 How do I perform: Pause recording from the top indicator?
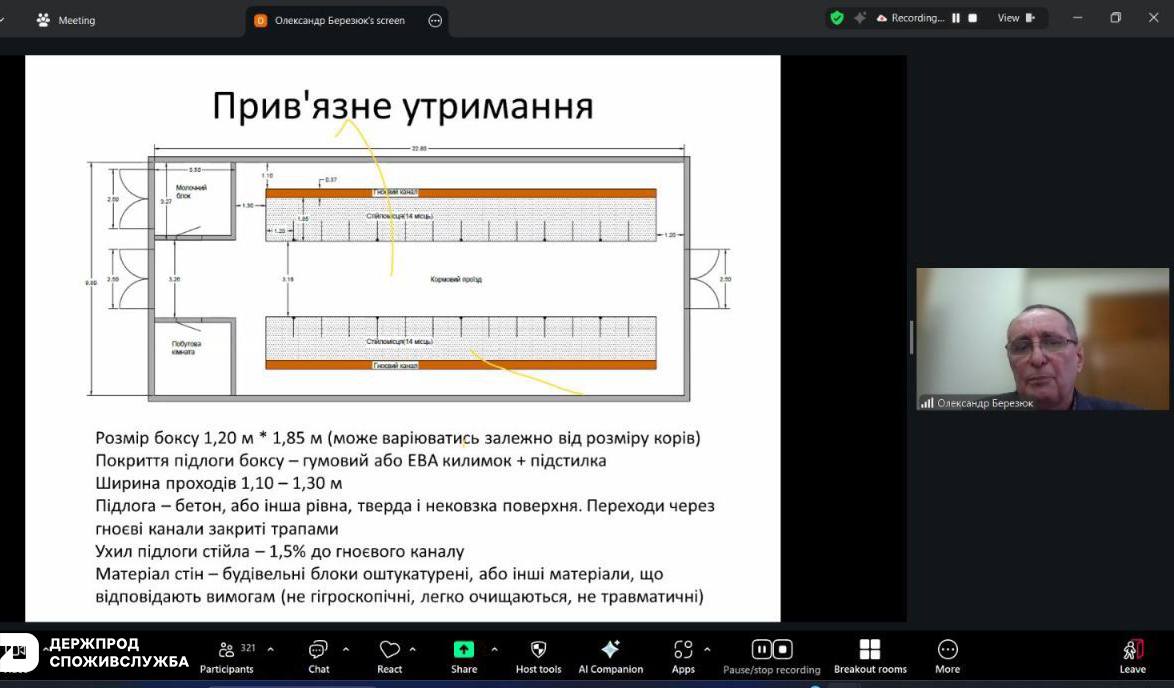(956, 18)
